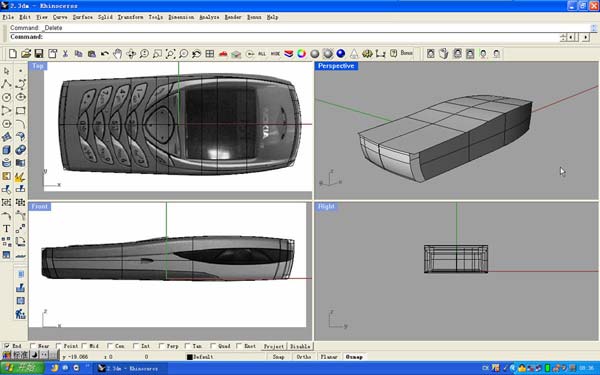
Task: Enable the Mid osnap checkbox
Action: click(x=84, y=346)
